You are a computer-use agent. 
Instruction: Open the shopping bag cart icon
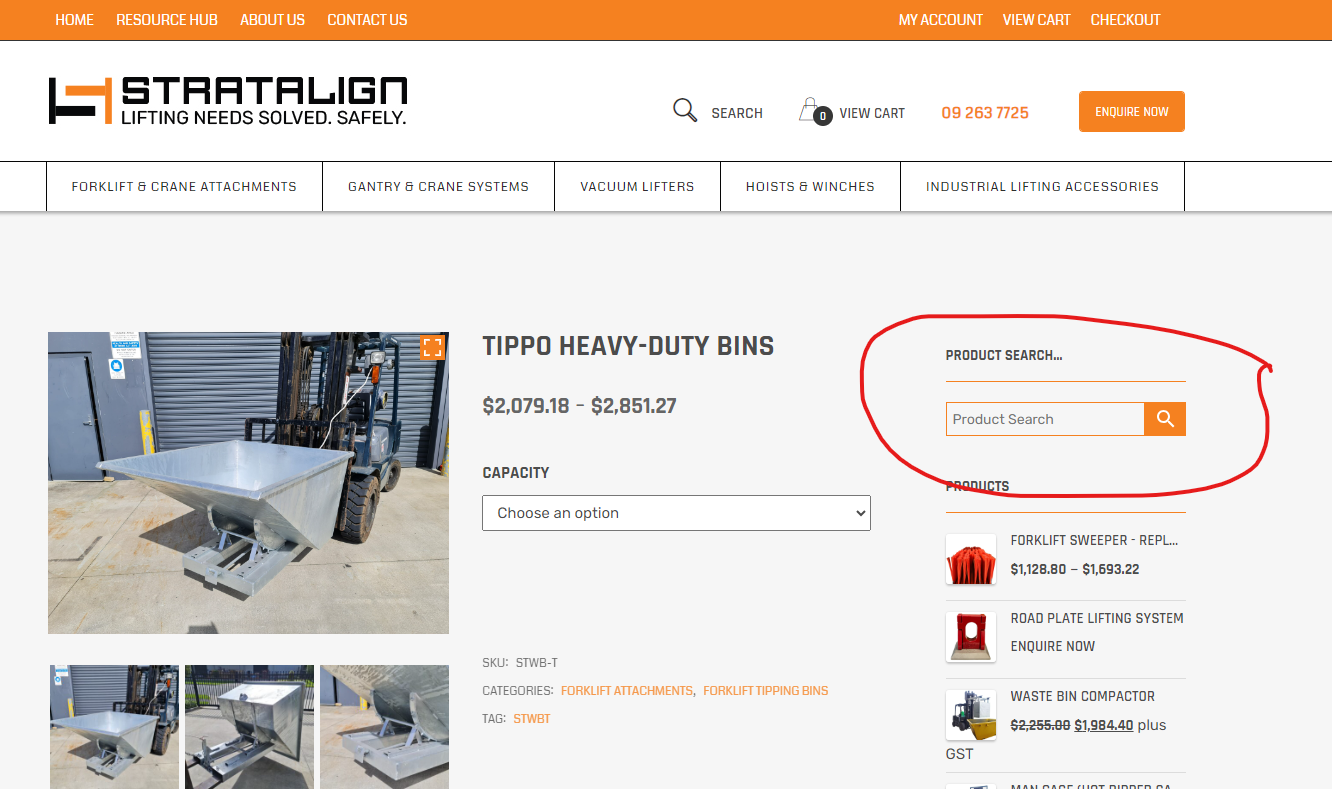(x=813, y=111)
